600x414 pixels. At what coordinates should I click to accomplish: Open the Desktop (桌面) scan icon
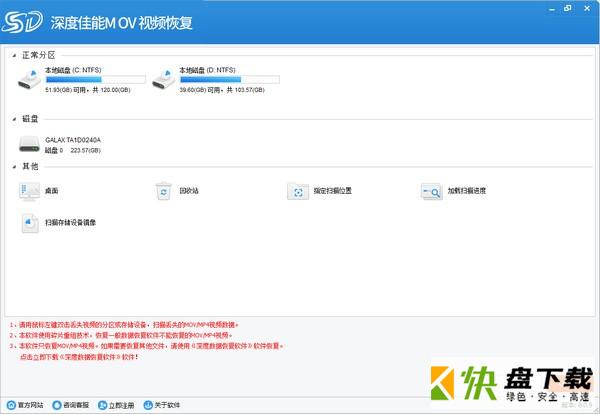point(29,191)
